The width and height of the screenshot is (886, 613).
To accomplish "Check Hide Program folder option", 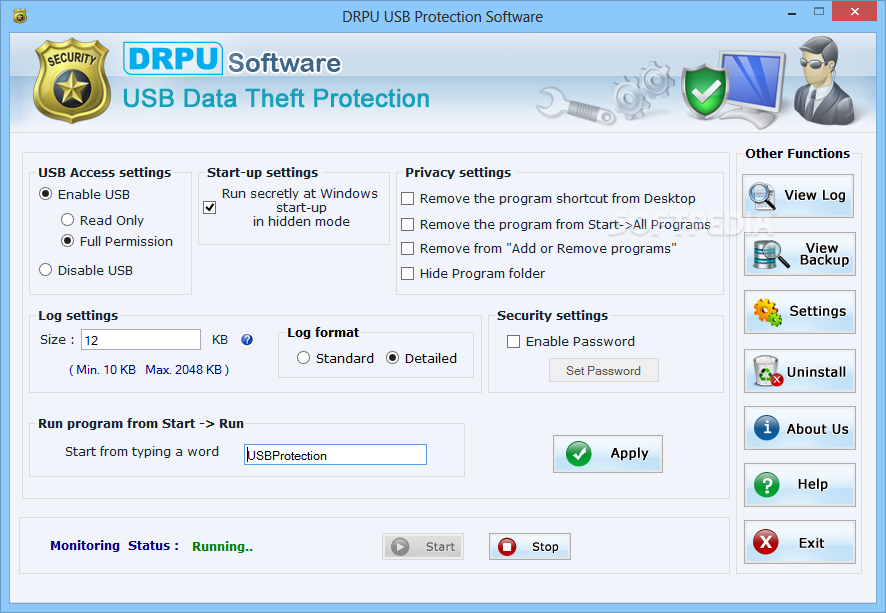I will coord(407,273).
